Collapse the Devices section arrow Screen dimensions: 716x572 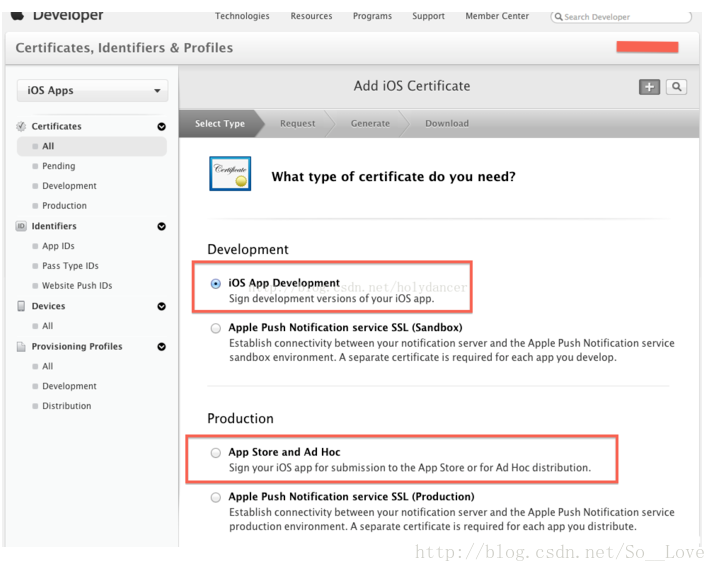(162, 306)
